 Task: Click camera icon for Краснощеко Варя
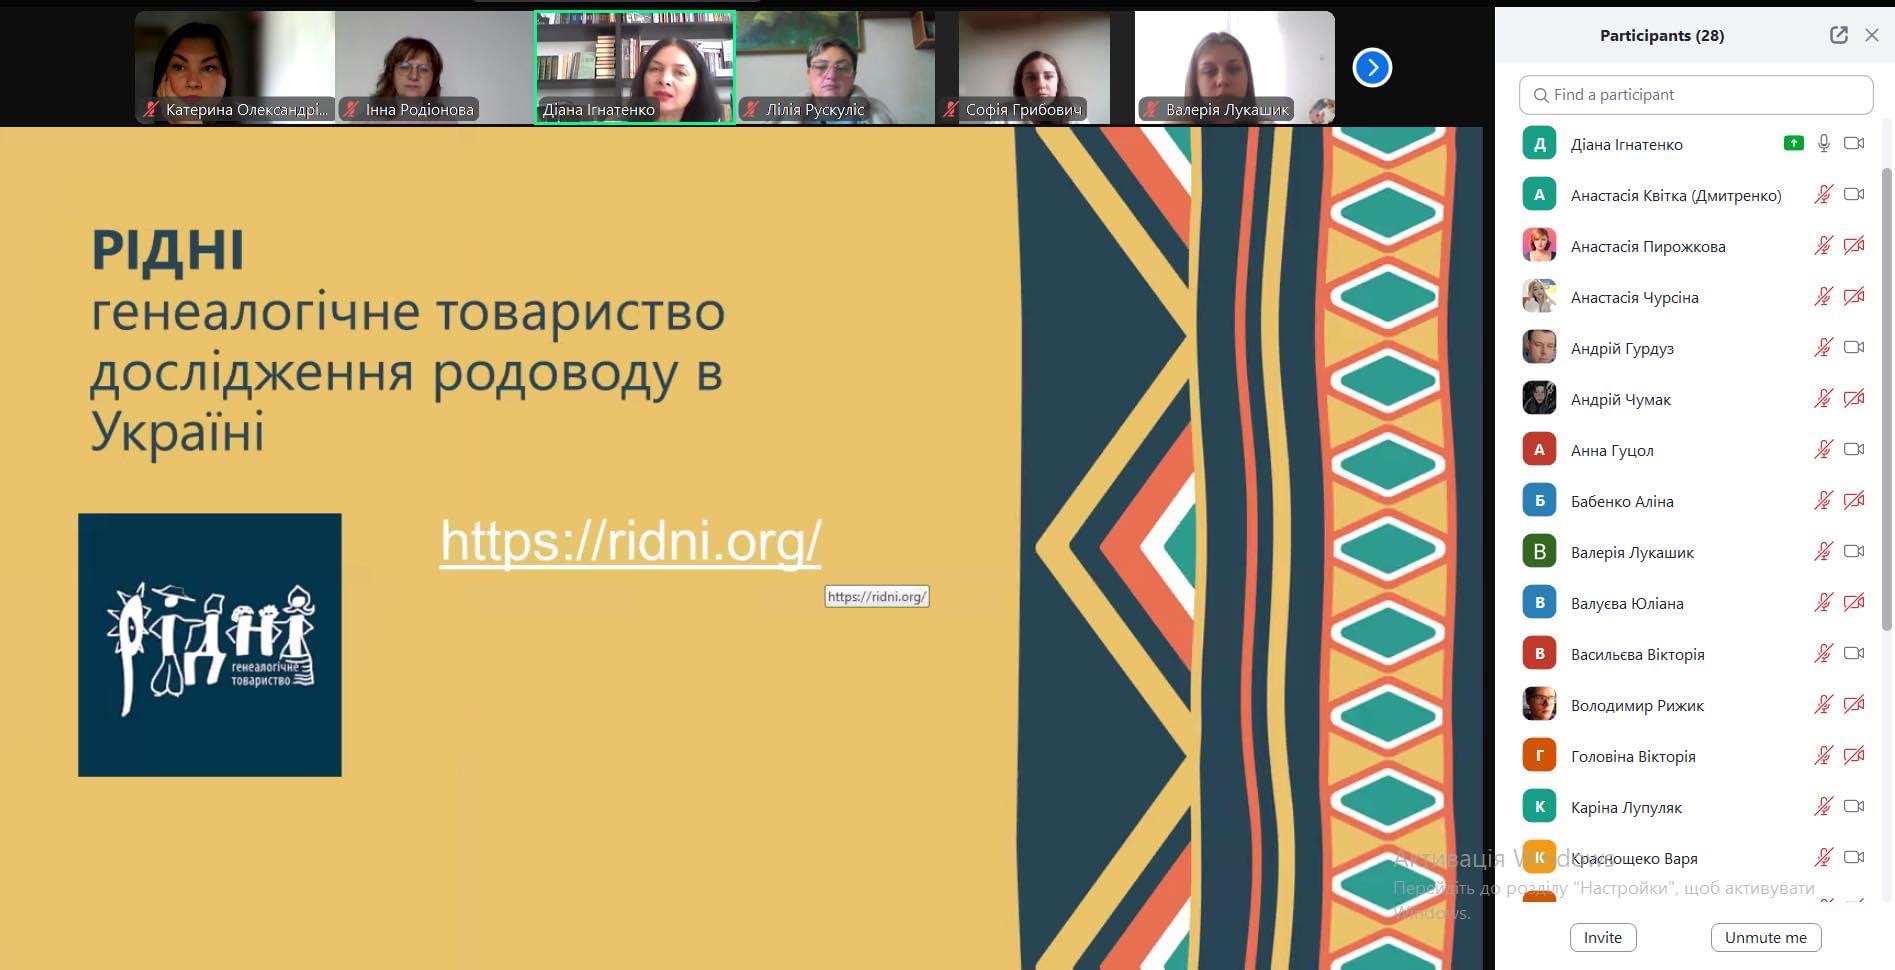click(x=1854, y=857)
